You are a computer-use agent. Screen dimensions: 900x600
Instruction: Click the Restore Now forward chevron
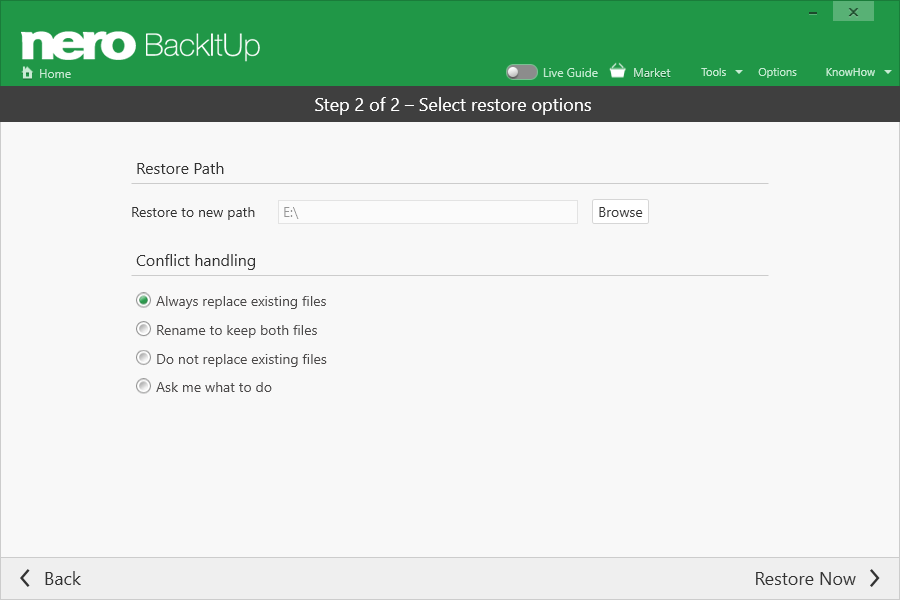pos(874,578)
